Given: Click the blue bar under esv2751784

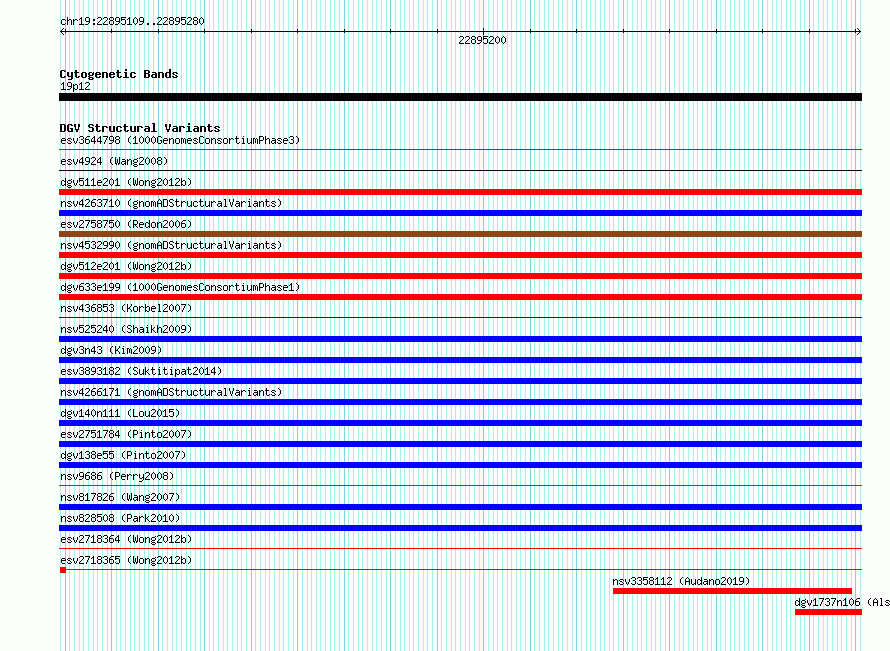Looking at the screenshot, I should tap(460, 444).
